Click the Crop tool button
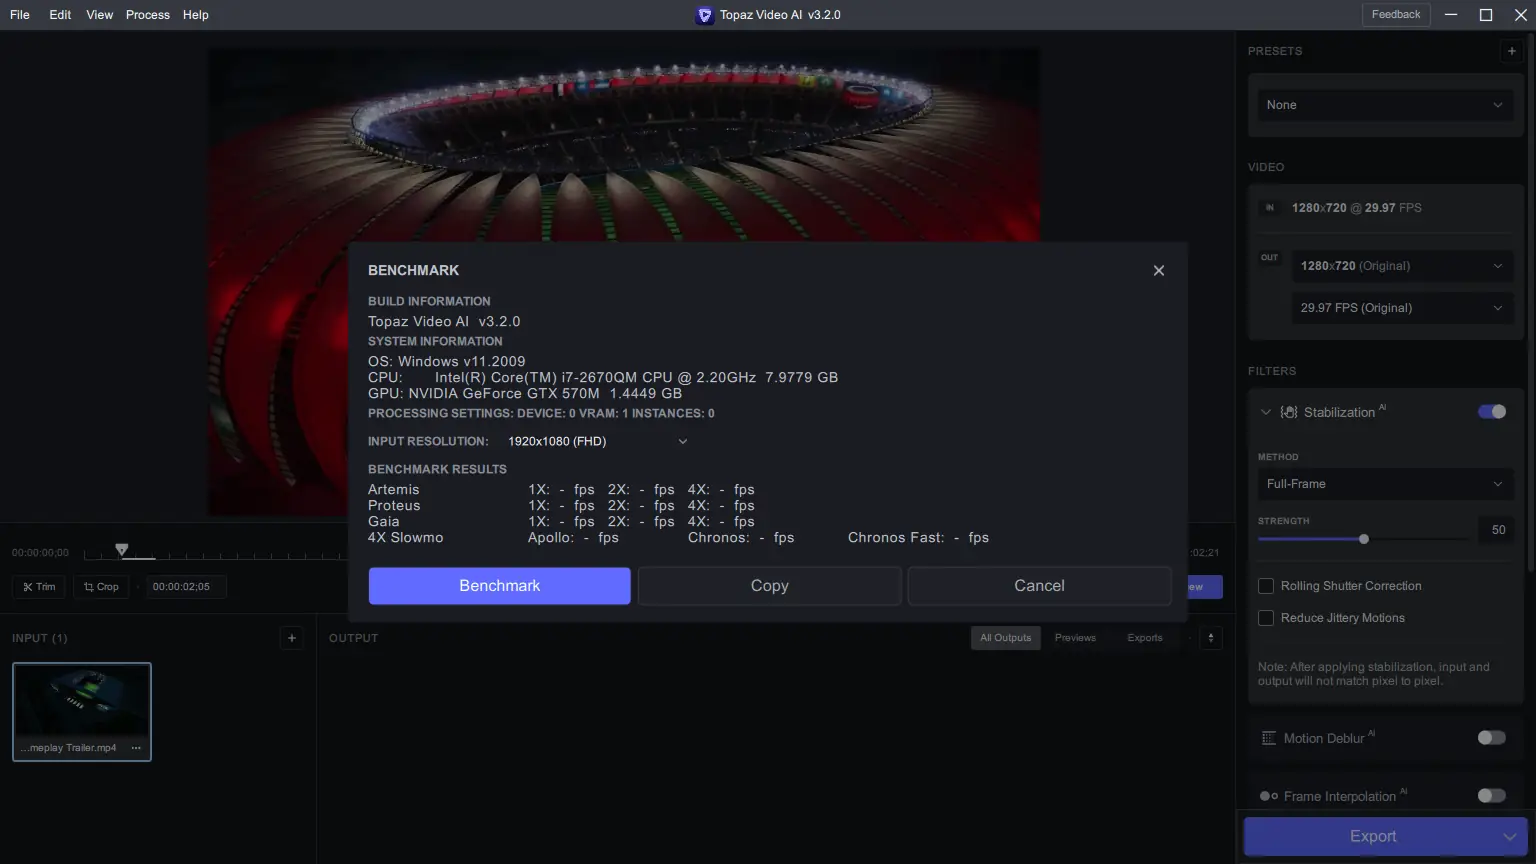Screen dimensions: 1536x864 pyautogui.click(x=101, y=587)
